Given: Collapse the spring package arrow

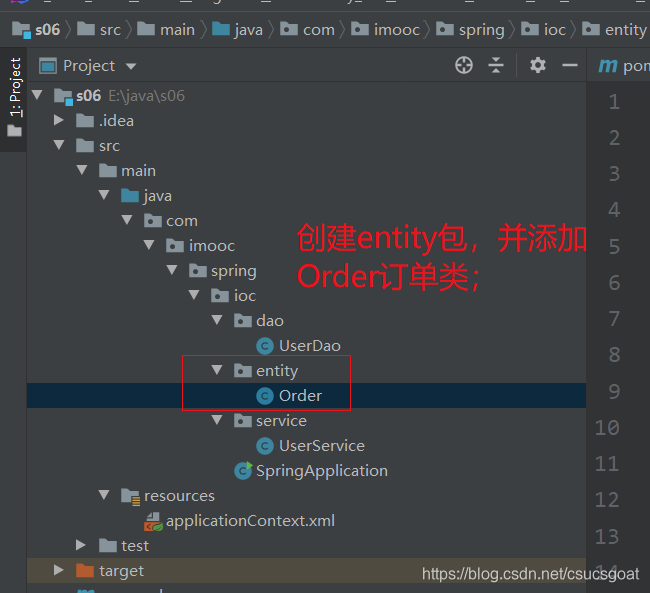Looking at the screenshot, I should [x=172, y=270].
